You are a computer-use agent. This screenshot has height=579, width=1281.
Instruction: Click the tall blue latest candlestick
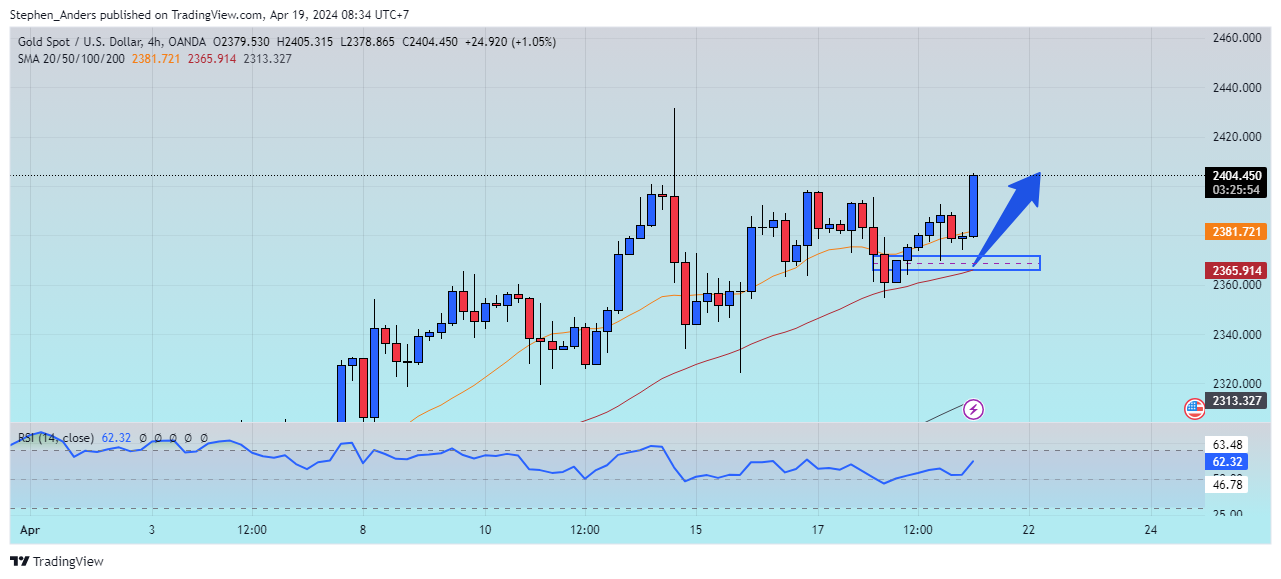tap(973, 206)
